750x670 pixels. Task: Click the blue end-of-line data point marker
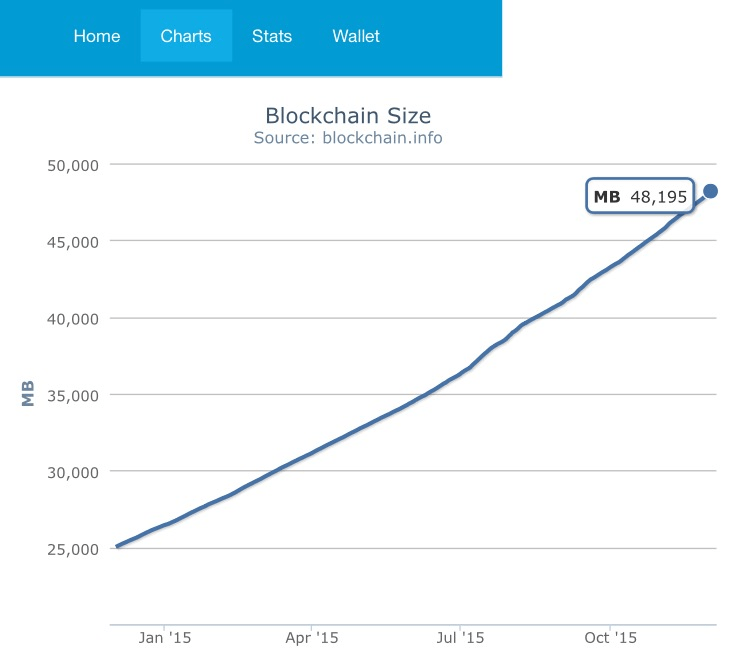[711, 191]
